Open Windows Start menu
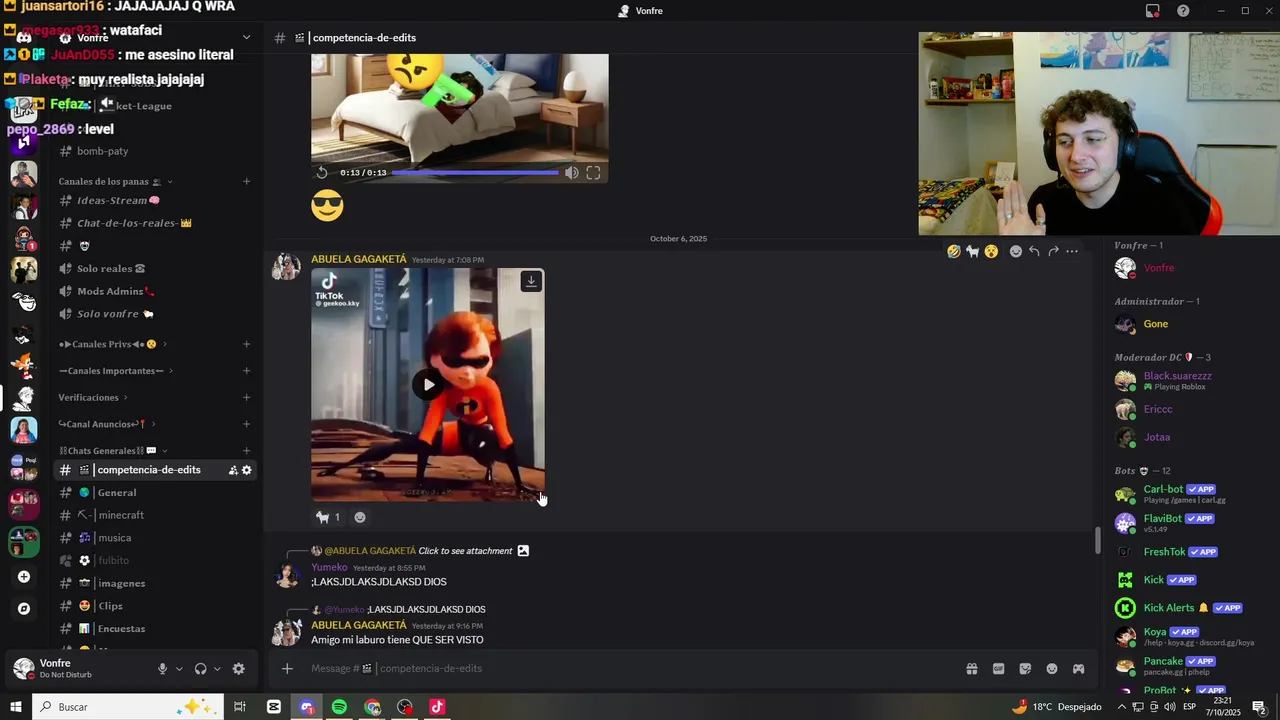The image size is (1280, 720). (x=15, y=707)
